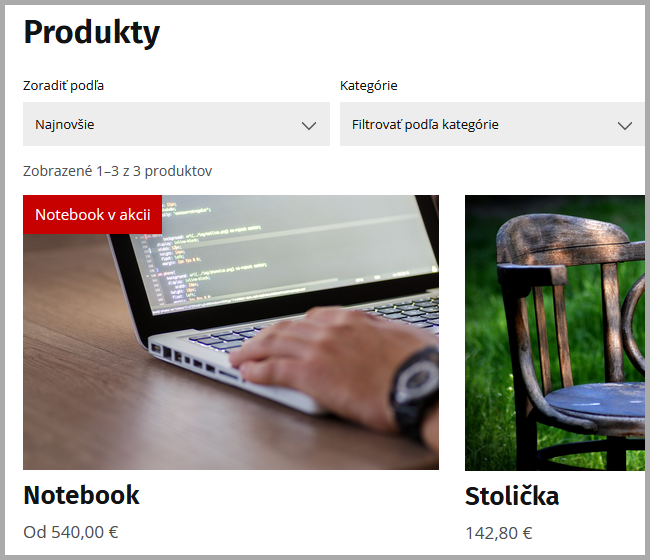Click the Notebook product title link
The image size is (650, 560).
tap(81, 495)
